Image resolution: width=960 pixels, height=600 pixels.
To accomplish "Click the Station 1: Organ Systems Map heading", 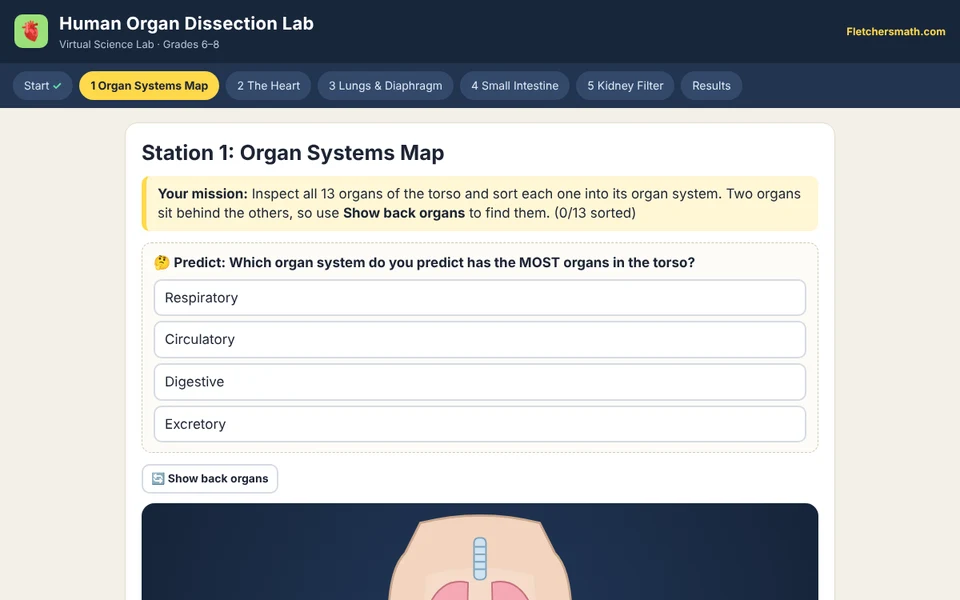I will click(293, 152).
